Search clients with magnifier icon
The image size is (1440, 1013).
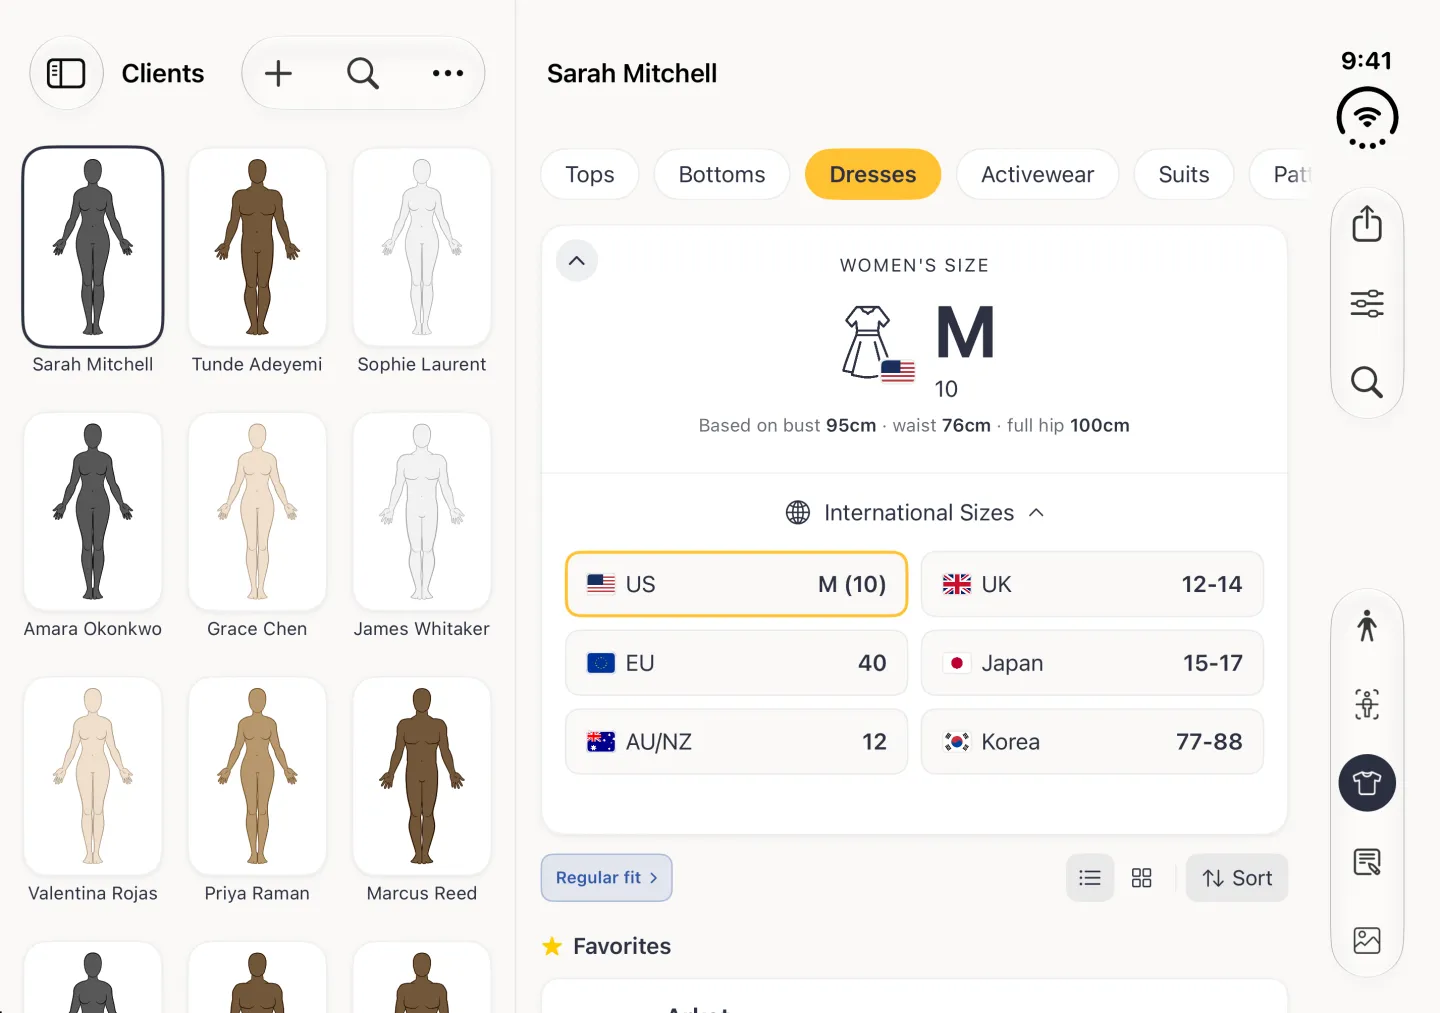pyautogui.click(x=362, y=73)
